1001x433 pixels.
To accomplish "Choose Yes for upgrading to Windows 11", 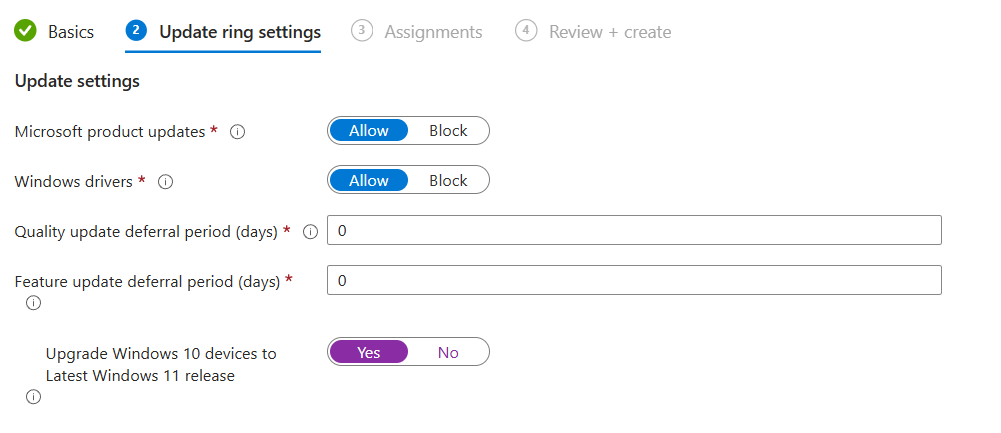I will tap(368, 352).
